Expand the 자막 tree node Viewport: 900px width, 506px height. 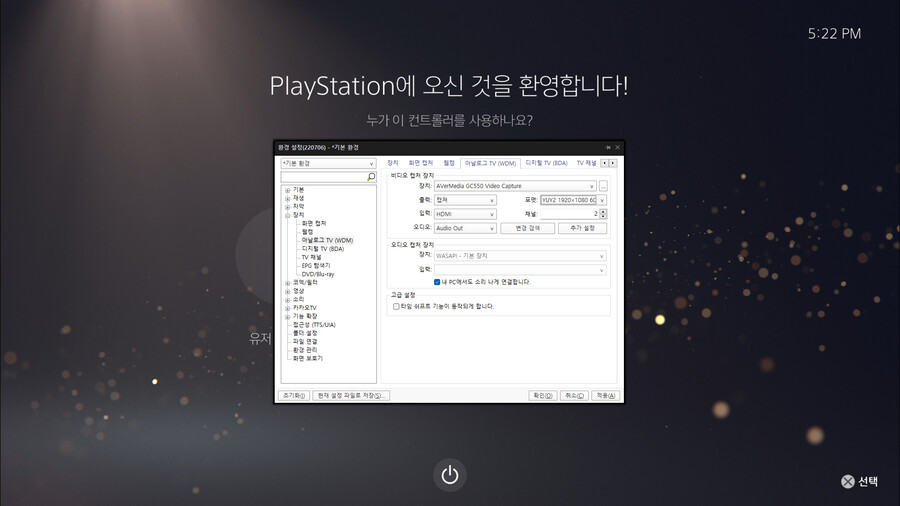(x=288, y=207)
